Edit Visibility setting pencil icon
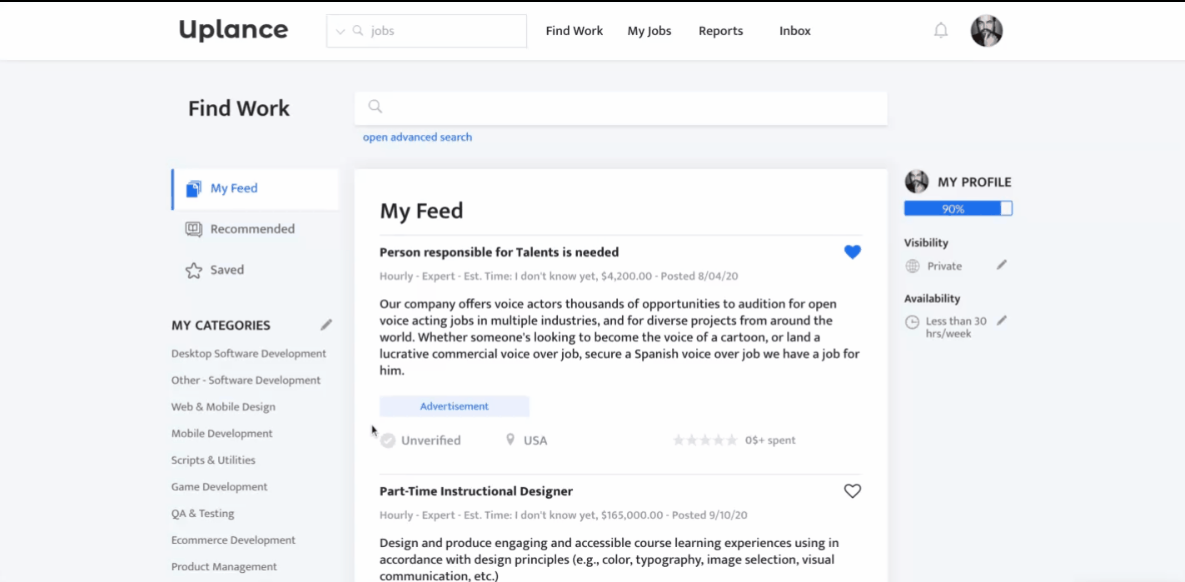The width and height of the screenshot is (1185, 582). click(x=1002, y=265)
